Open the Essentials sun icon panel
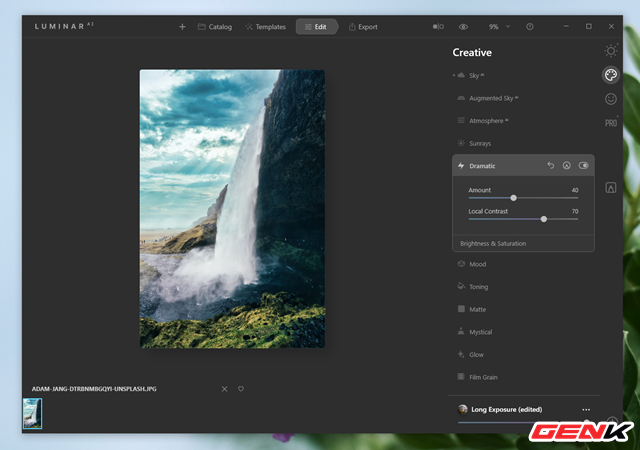The image size is (640, 450). click(611, 51)
